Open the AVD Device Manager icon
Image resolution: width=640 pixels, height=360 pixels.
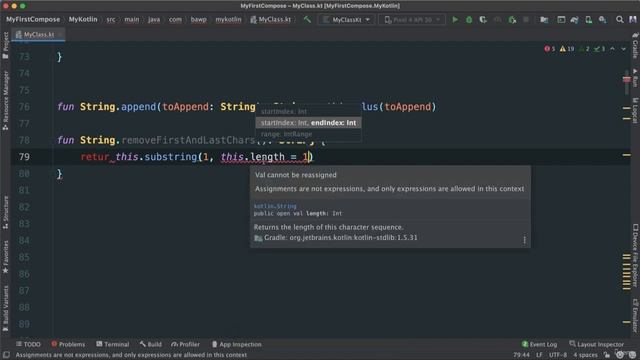coord(589,19)
